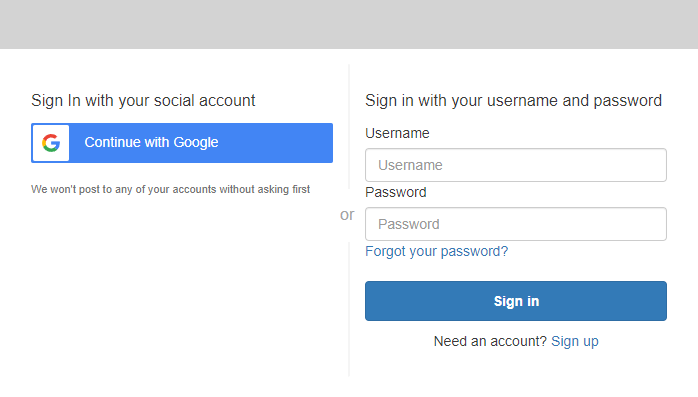This screenshot has width=698, height=397.
Task: Click the "Need an account?" text
Action: point(490,341)
